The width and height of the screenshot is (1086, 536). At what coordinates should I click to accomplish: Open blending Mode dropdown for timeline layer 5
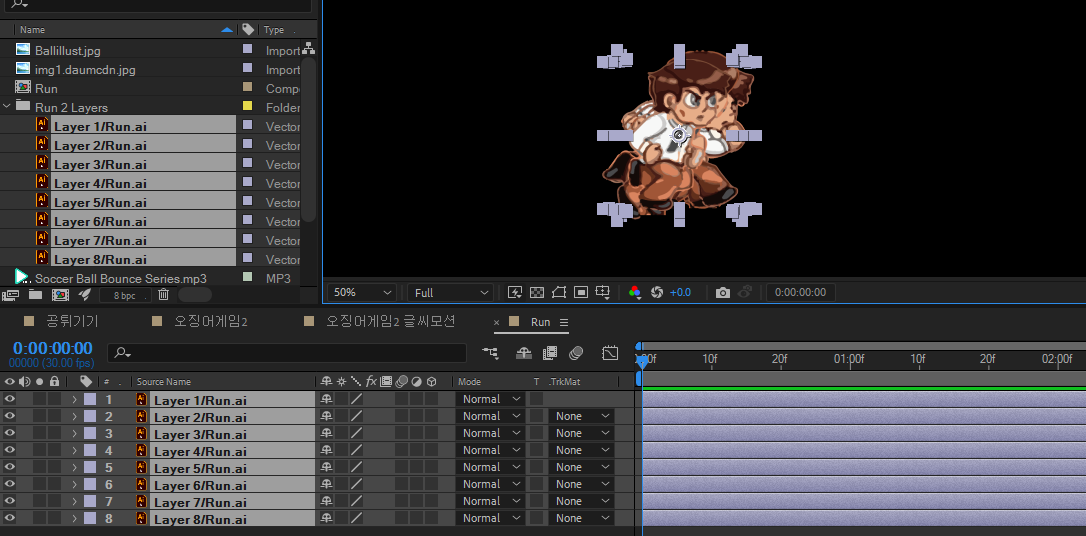tap(490, 467)
